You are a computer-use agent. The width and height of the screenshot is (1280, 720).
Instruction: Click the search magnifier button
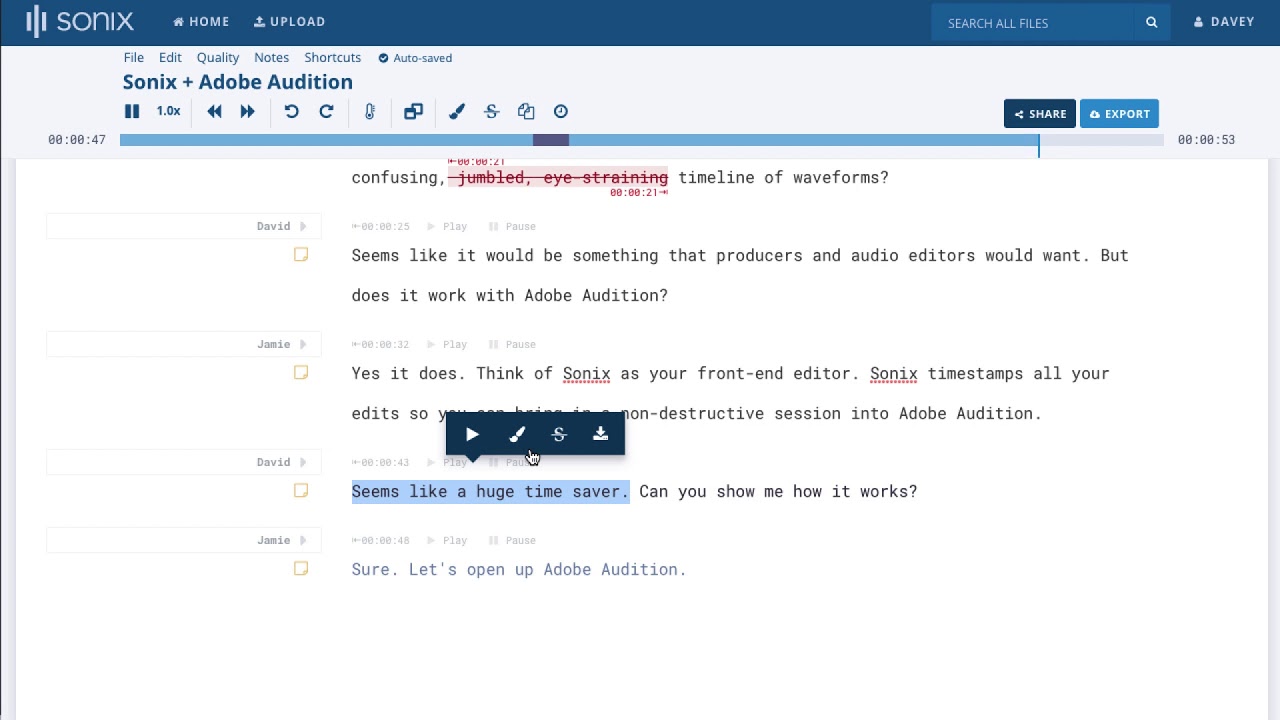(1152, 22)
